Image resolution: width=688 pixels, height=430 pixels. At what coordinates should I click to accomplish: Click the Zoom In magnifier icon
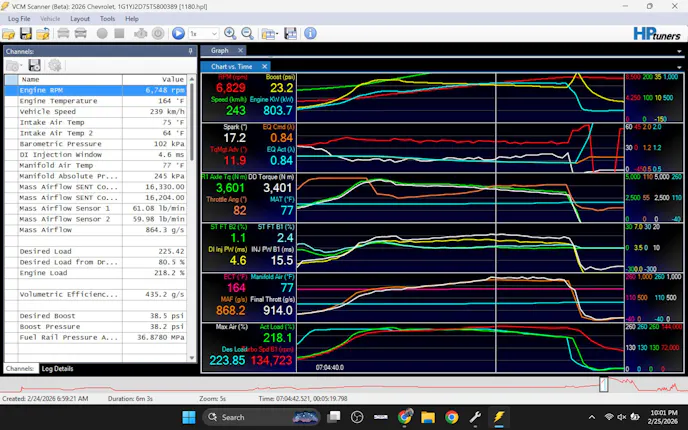pyautogui.click(x=231, y=33)
